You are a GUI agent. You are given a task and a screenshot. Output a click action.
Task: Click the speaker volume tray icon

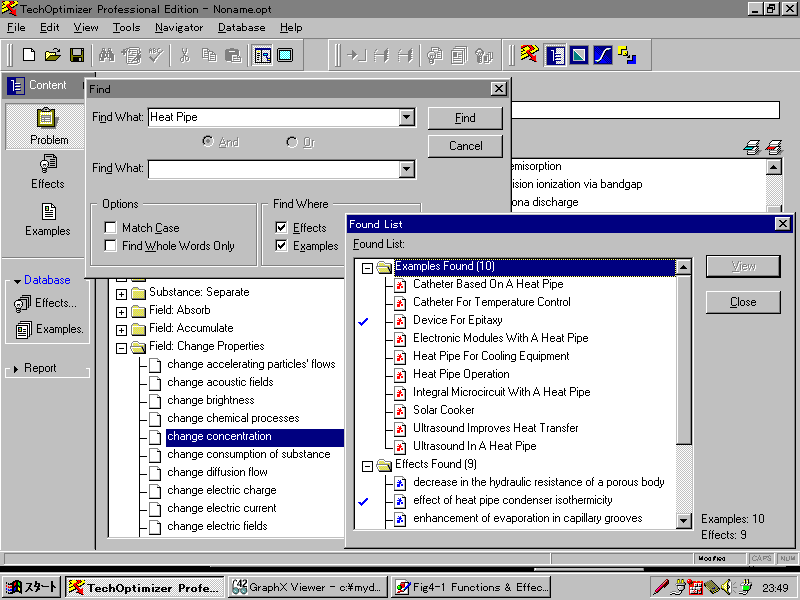coord(727,587)
